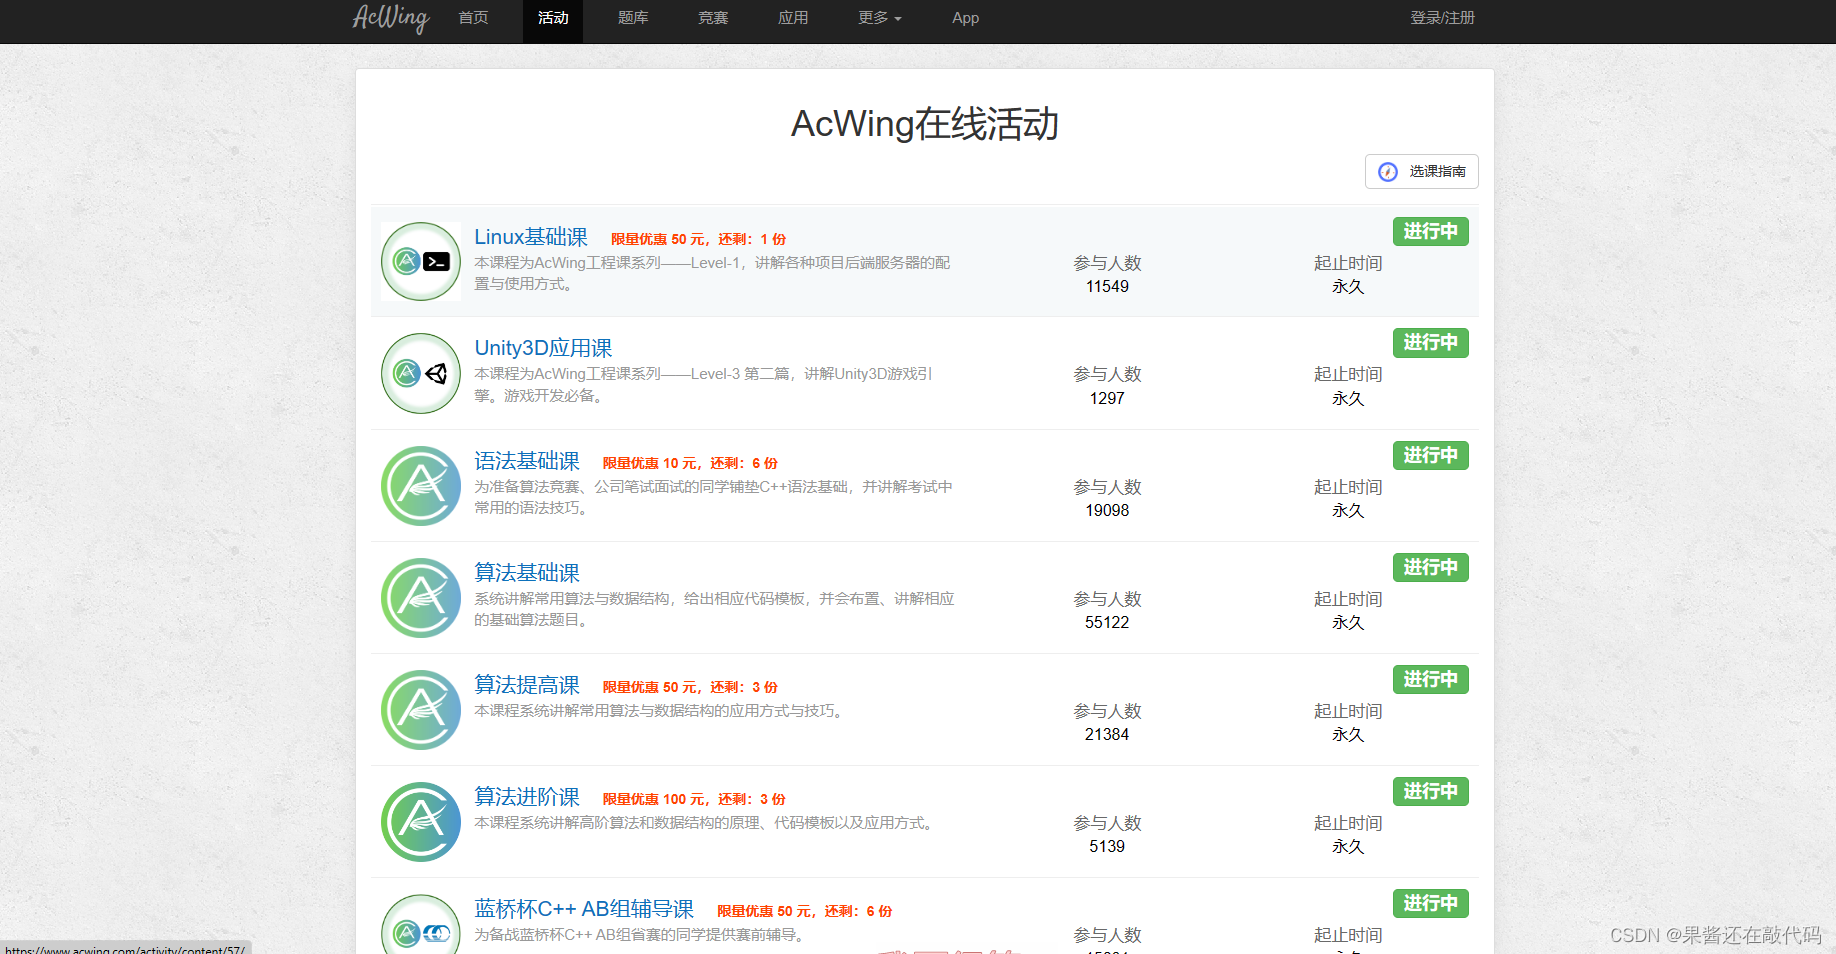Click 算法进阶课 description about 高阶算法
This screenshot has width=1836, height=954.
[x=706, y=823]
